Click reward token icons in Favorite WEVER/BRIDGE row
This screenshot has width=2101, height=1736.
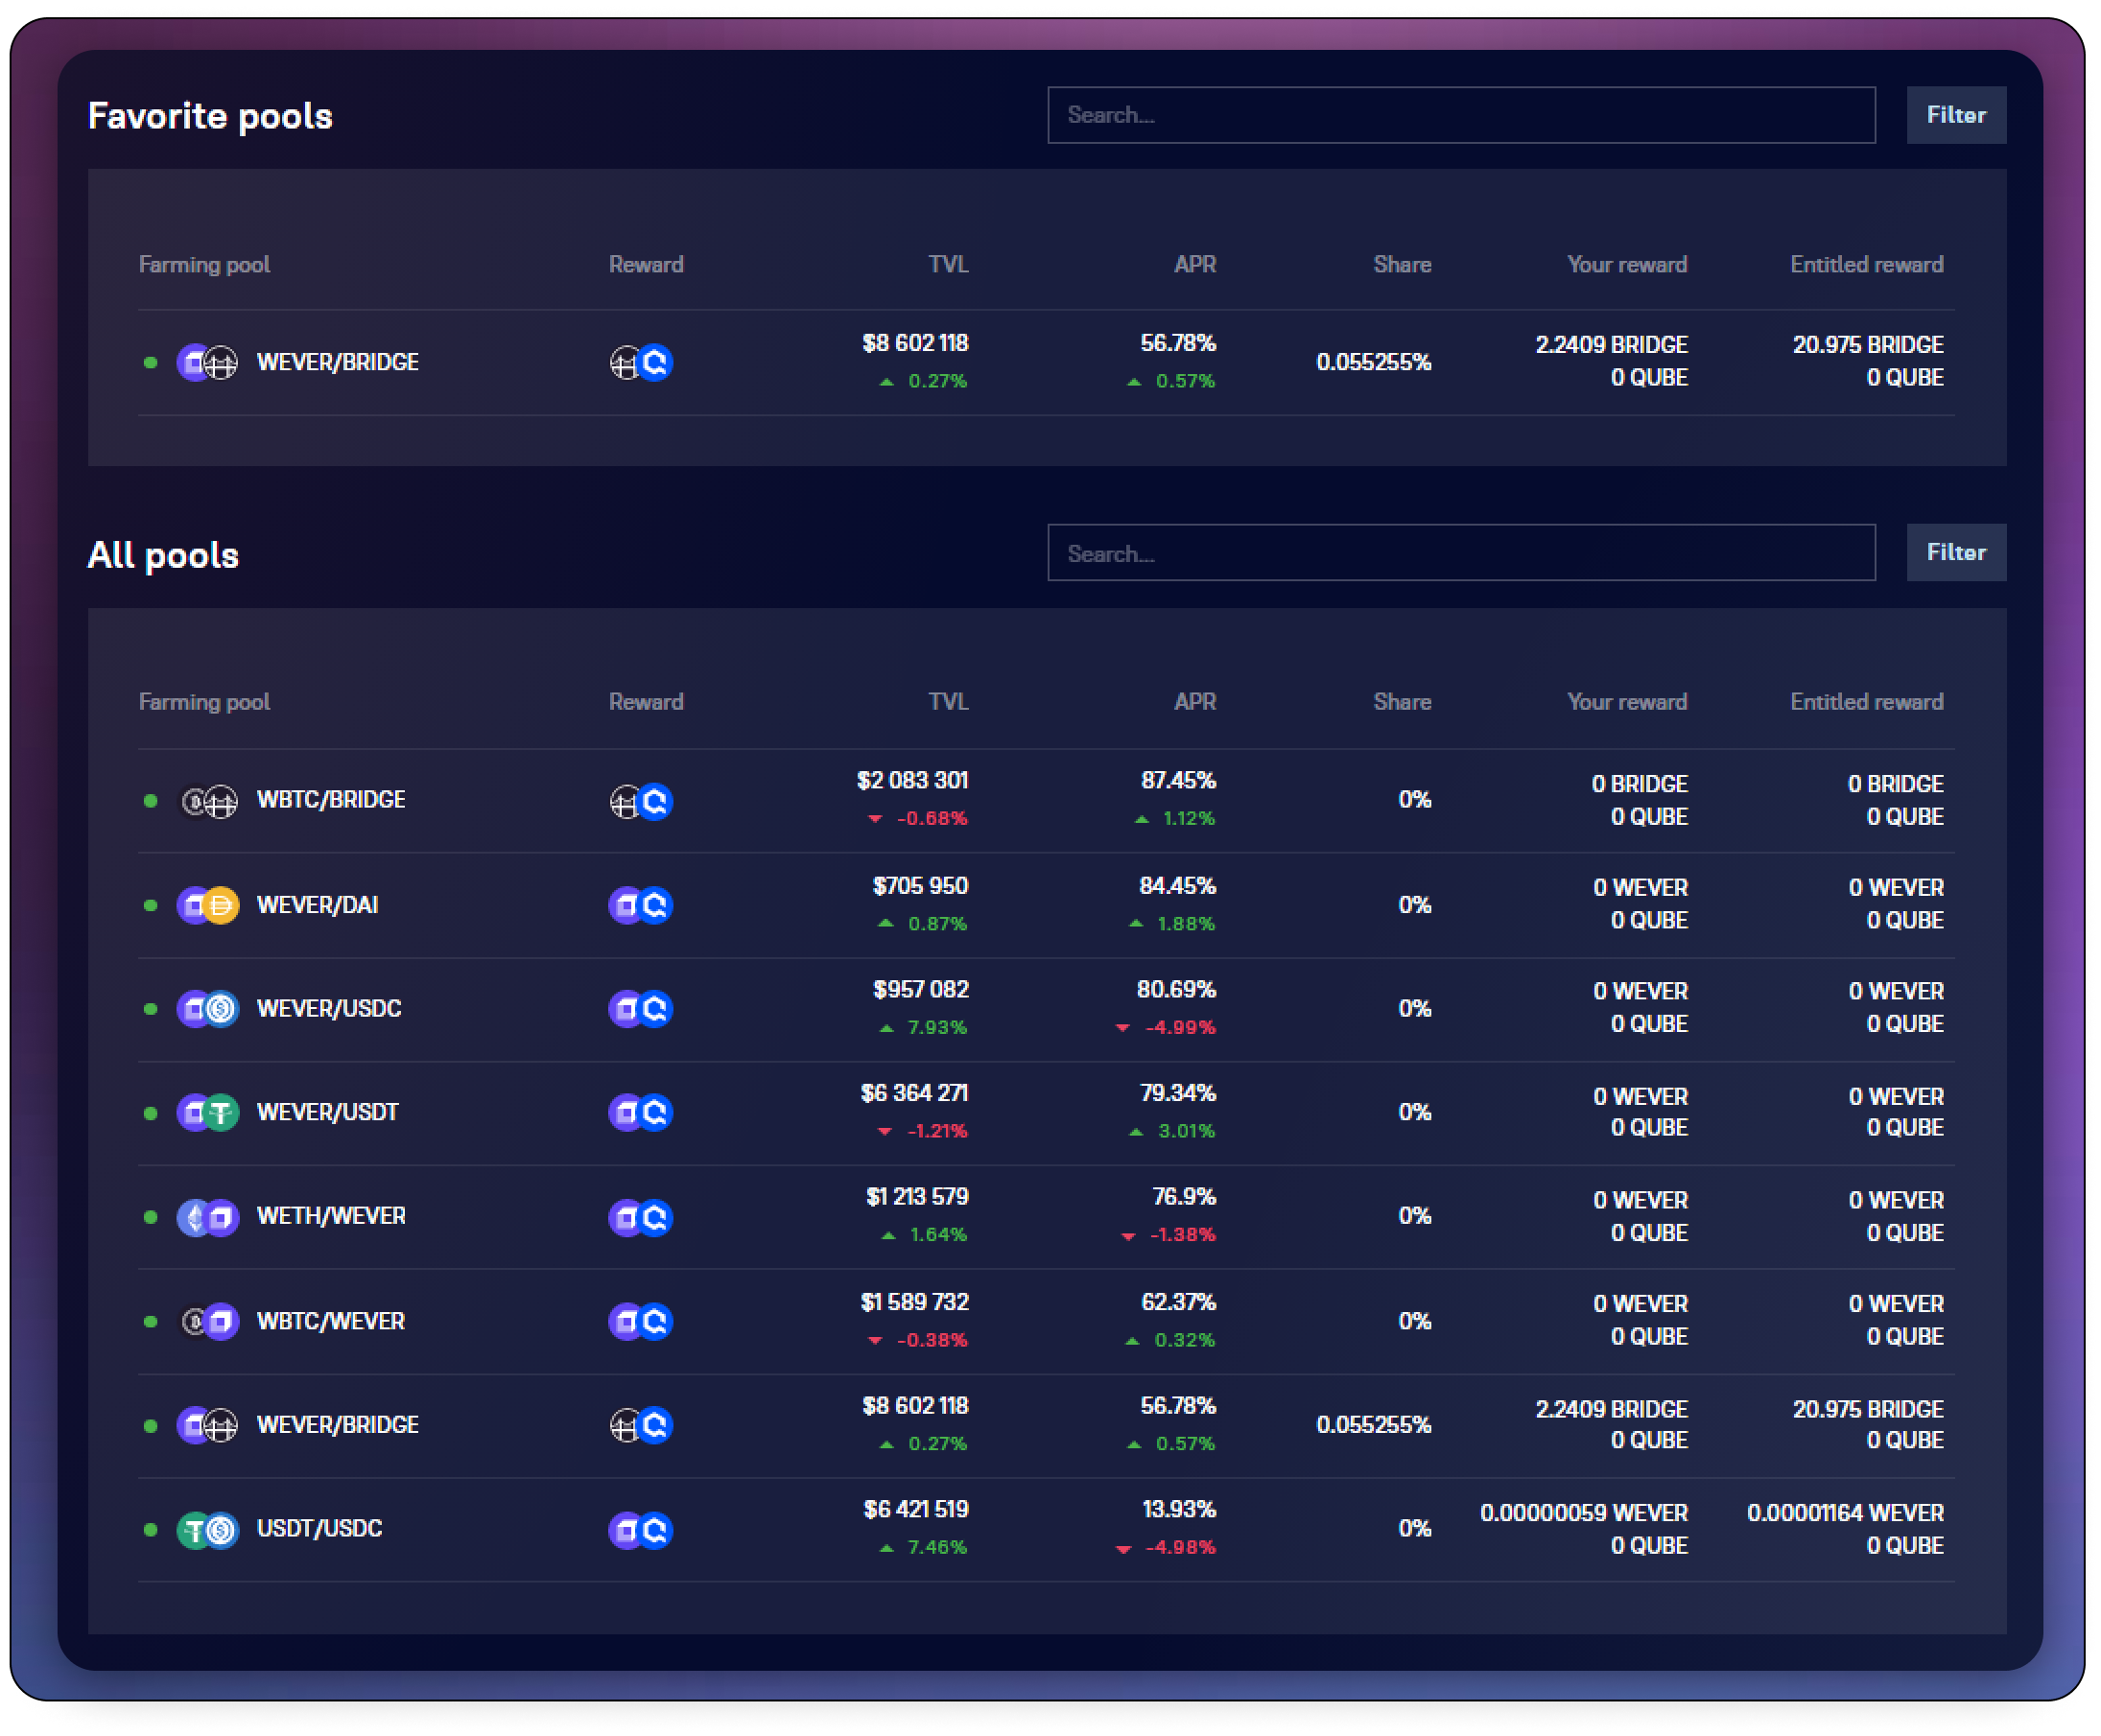tap(641, 362)
